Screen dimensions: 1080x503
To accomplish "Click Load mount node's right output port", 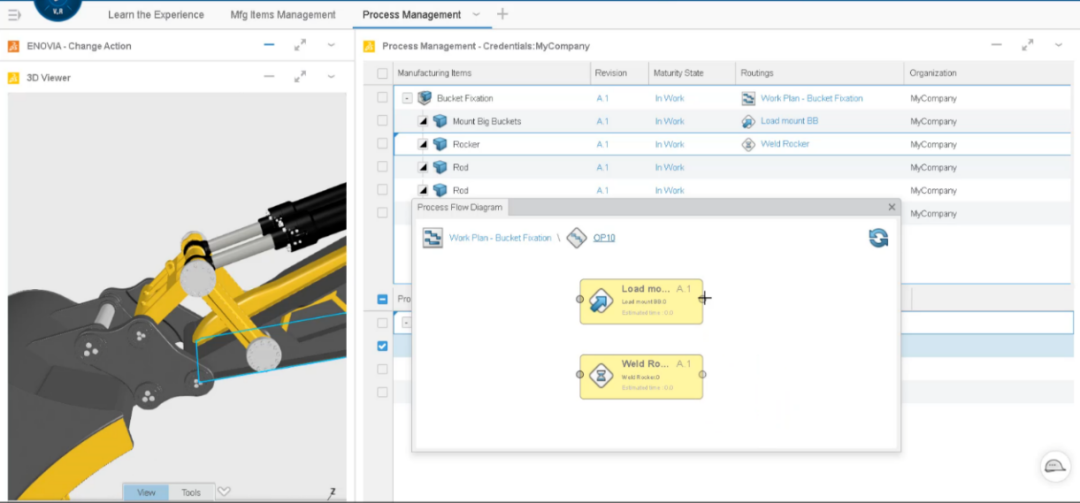I will pyautogui.click(x=703, y=298).
